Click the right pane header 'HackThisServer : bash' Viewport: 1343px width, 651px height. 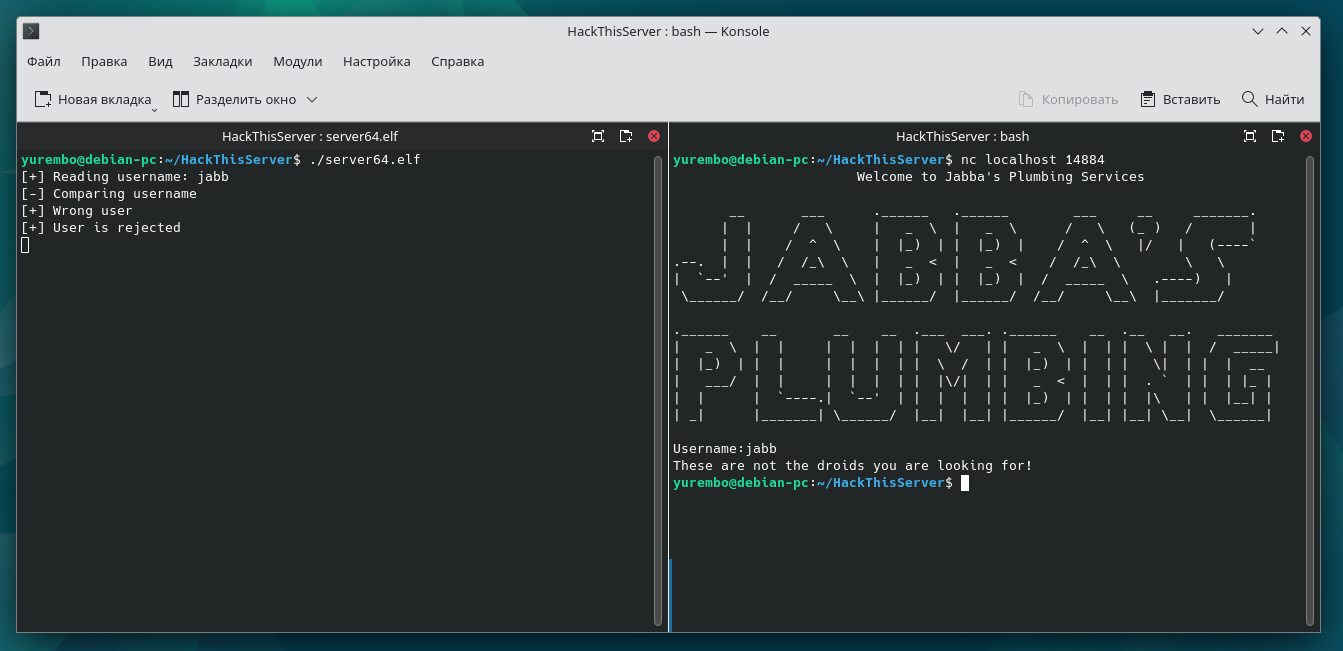click(962, 136)
